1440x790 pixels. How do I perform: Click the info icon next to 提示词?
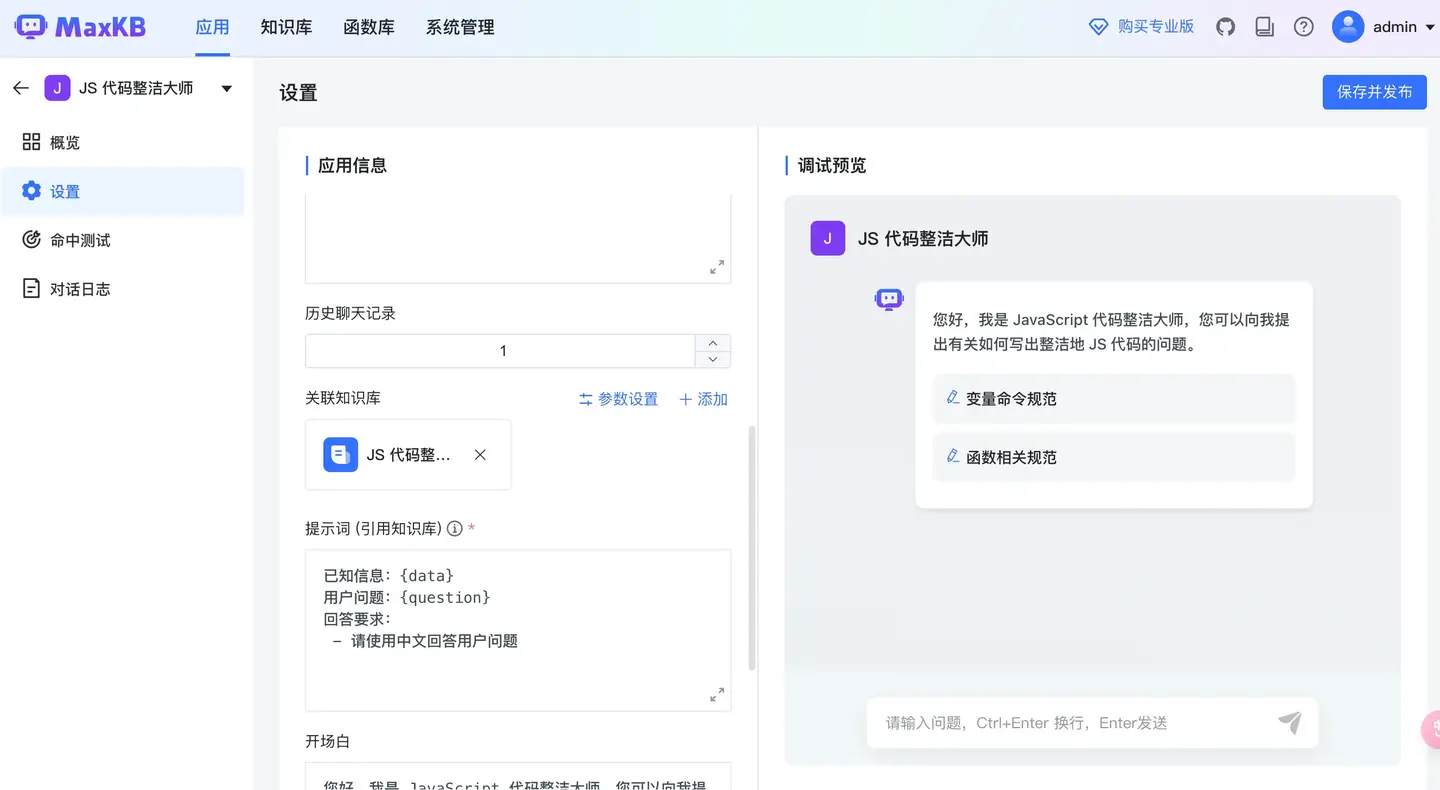click(x=454, y=528)
